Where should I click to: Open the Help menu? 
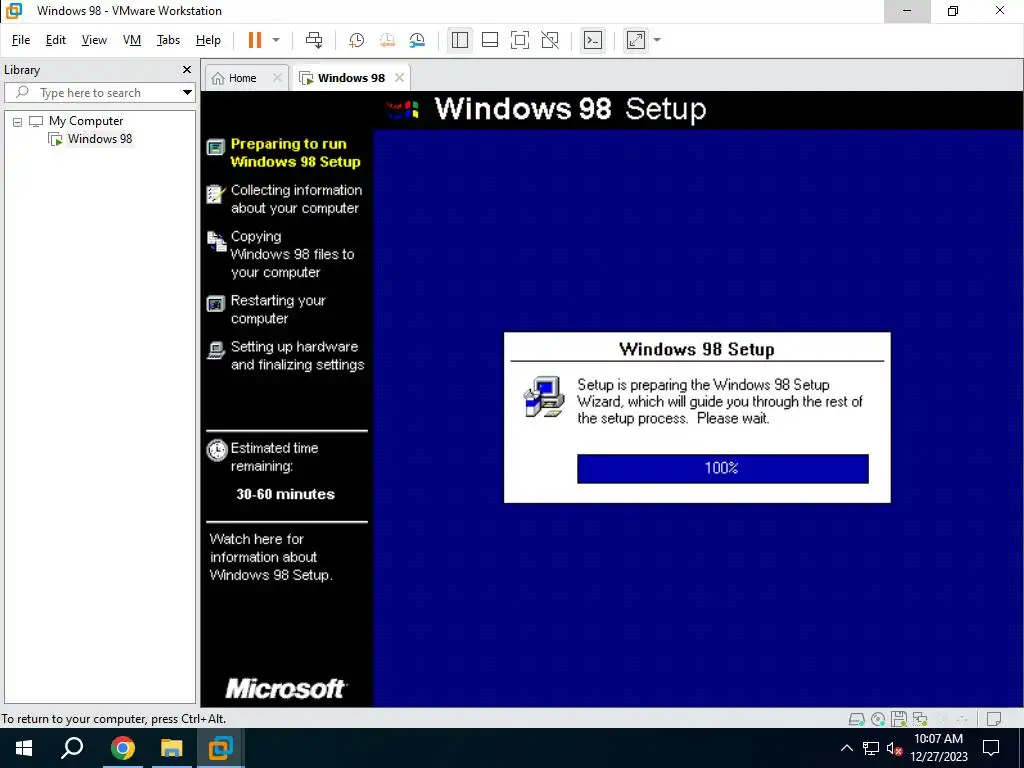point(208,40)
